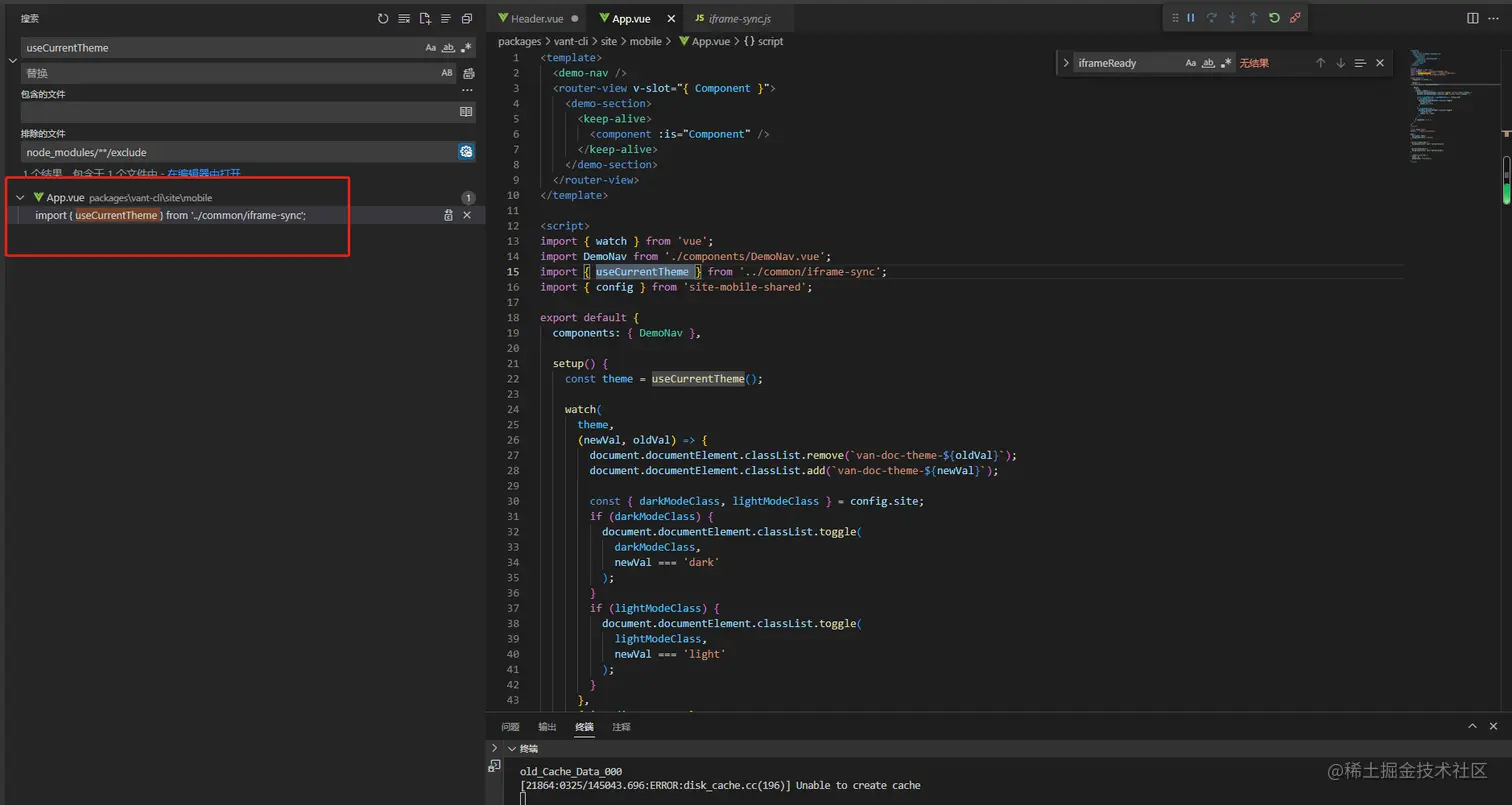Collapse the replace field toggle chevron
The height and width of the screenshot is (805, 1512).
point(13,60)
